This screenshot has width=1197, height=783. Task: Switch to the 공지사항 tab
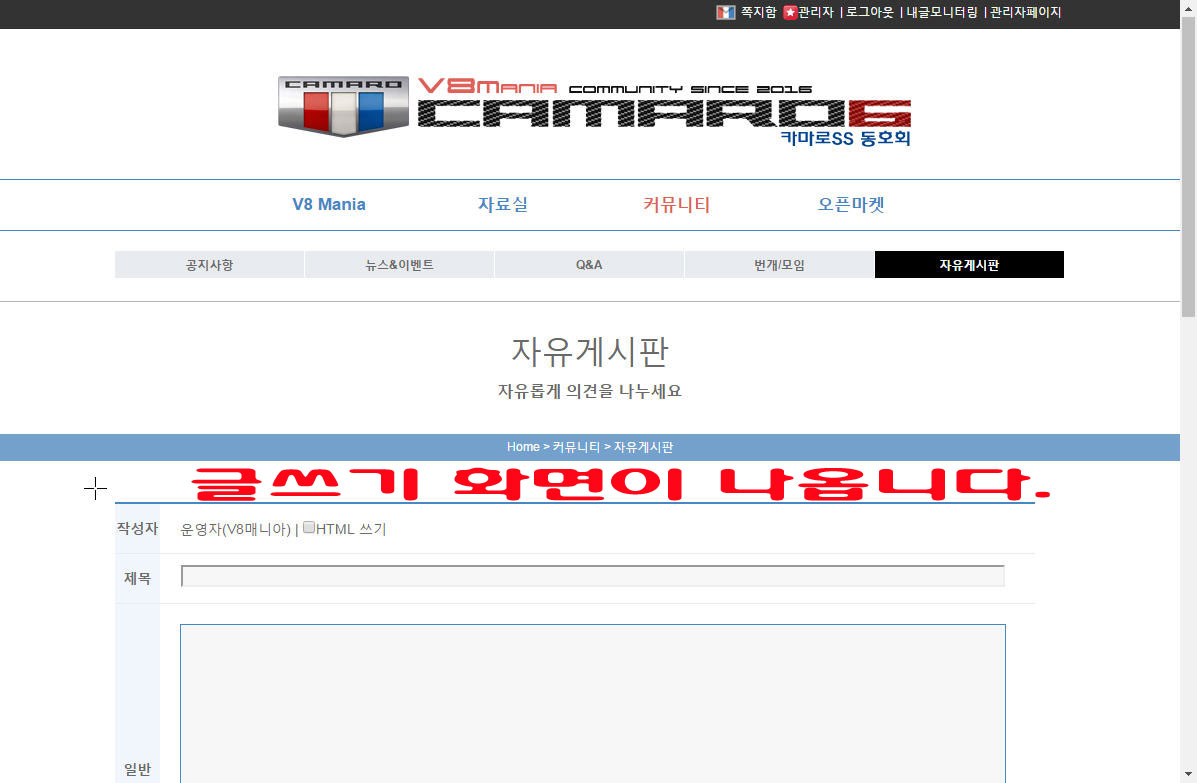tap(209, 265)
